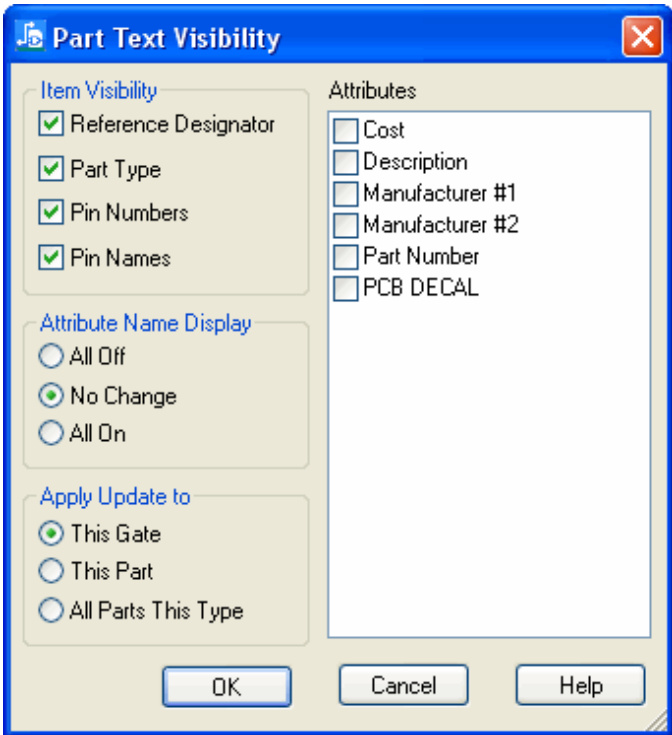The height and width of the screenshot is (735, 672).
Task: Click the Part Text Visibility title bar icon
Action: (x=31, y=38)
